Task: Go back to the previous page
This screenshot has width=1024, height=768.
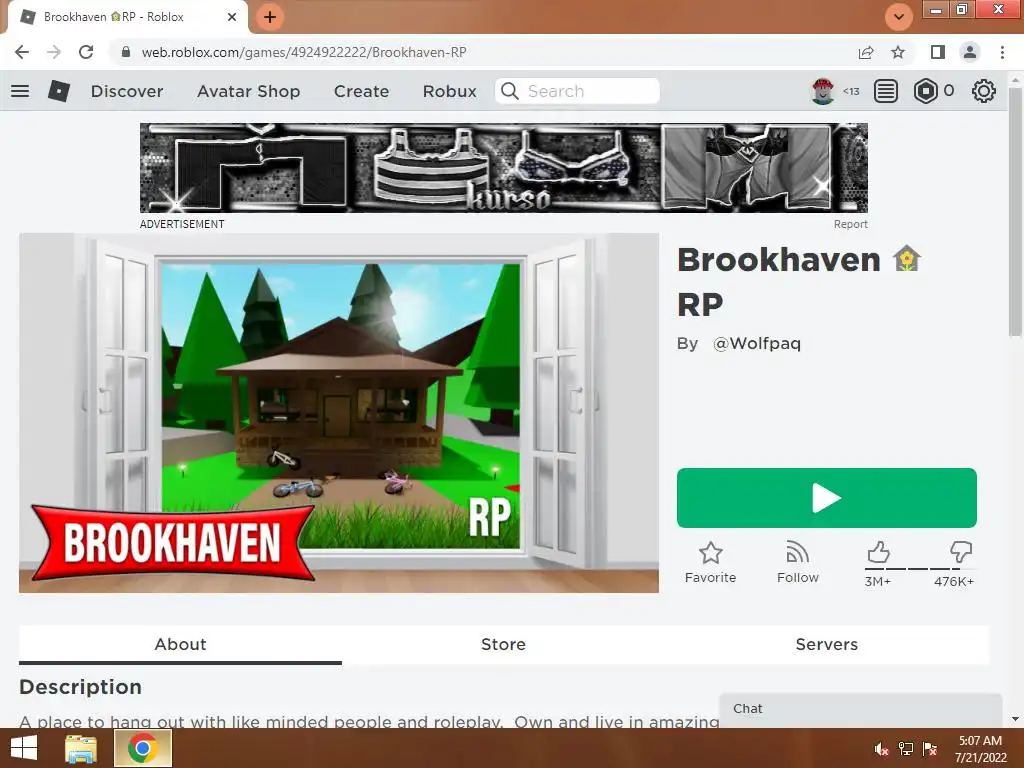Action: pos(22,52)
